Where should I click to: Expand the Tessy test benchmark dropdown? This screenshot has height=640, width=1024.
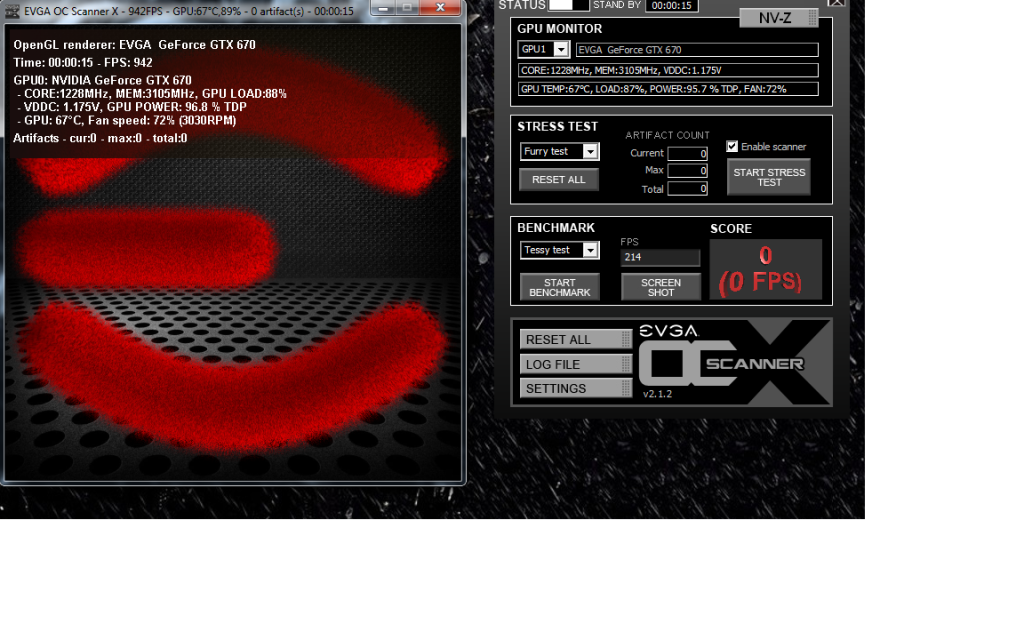[590, 250]
